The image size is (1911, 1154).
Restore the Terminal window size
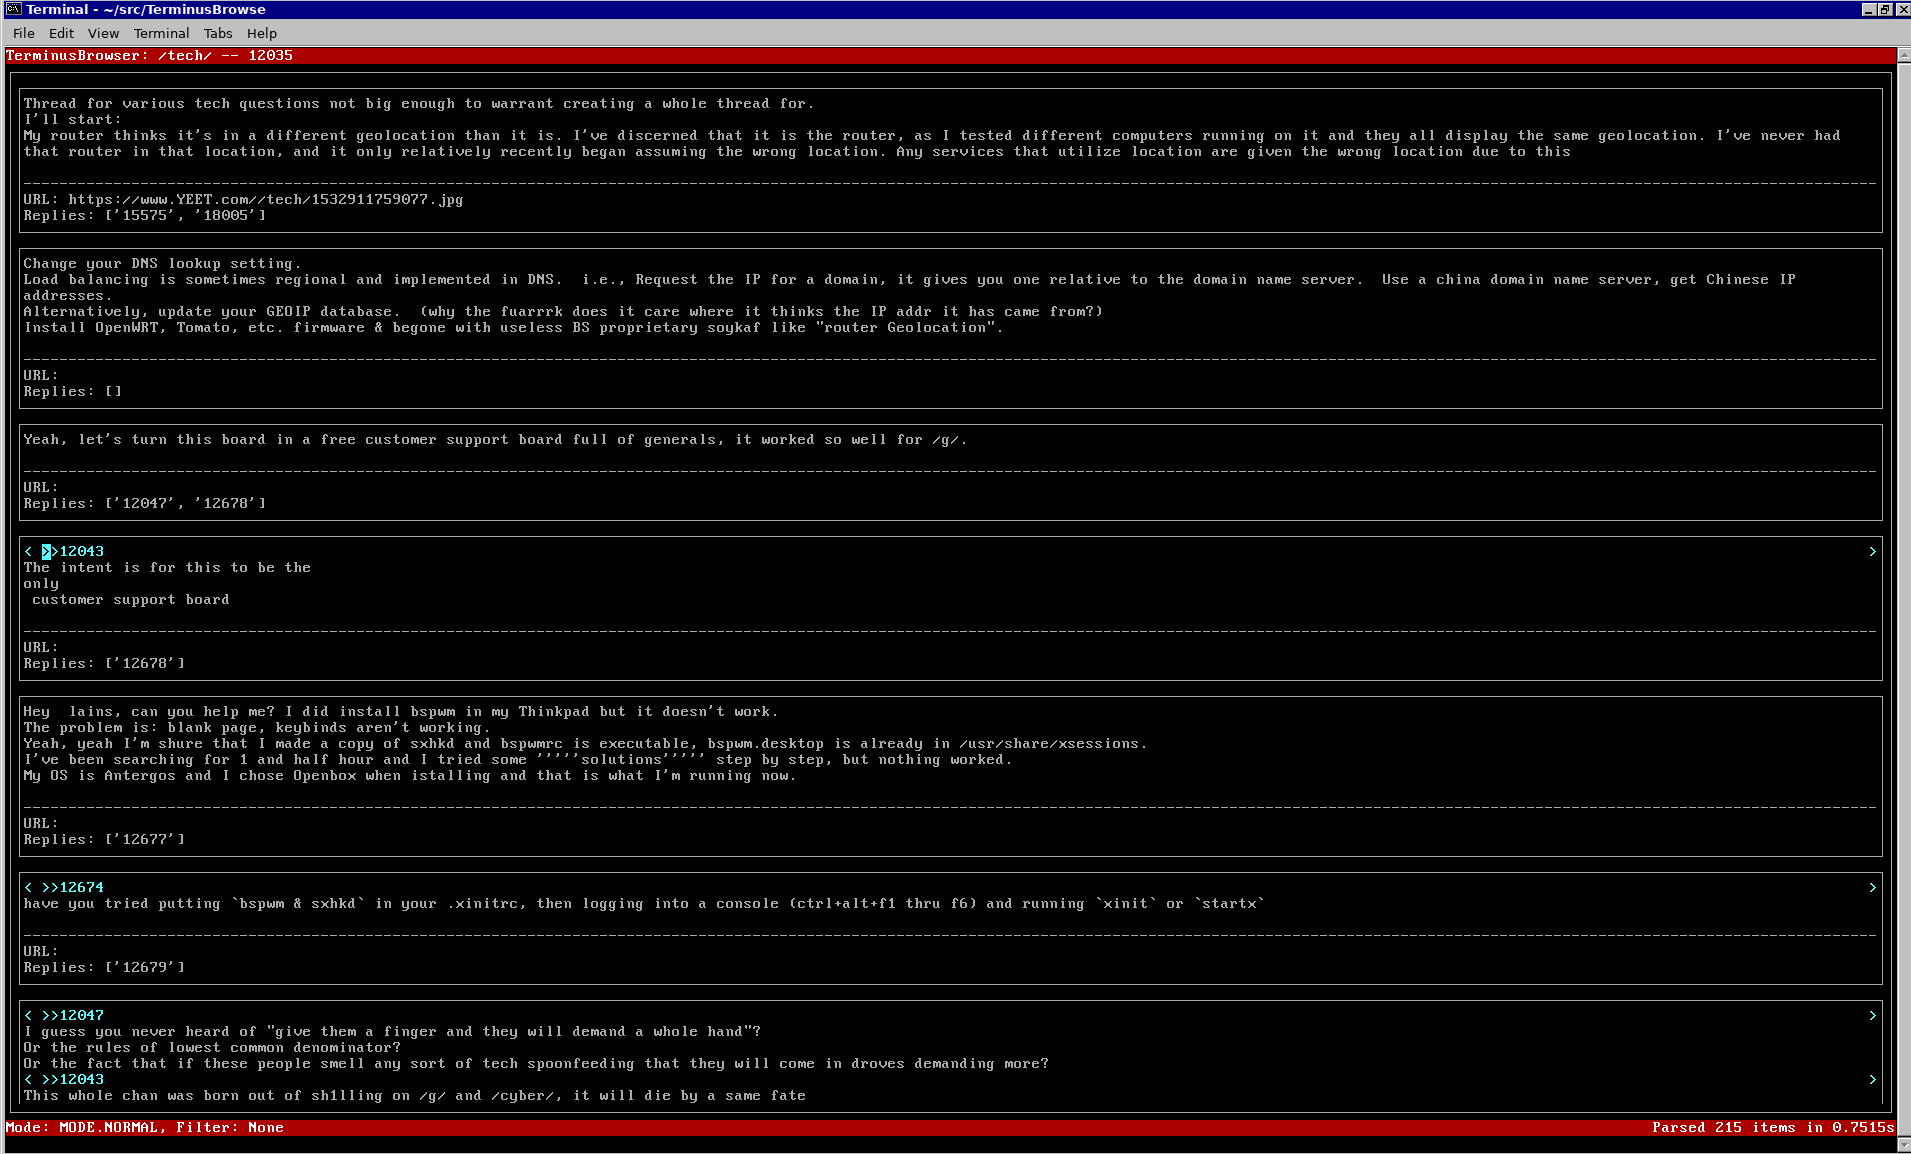point(1885,9)
